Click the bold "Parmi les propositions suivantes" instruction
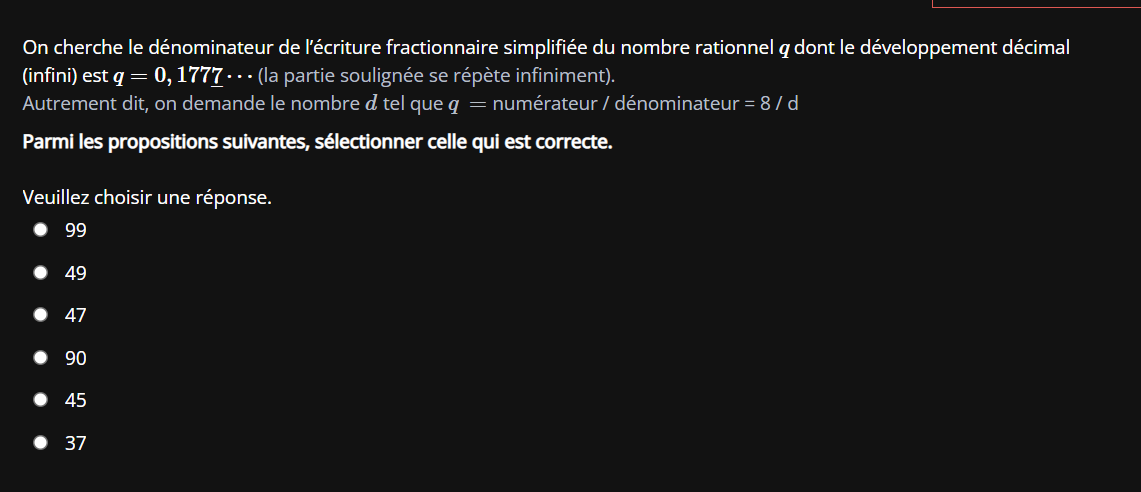Screen dimensions: 1141x492 317,142
